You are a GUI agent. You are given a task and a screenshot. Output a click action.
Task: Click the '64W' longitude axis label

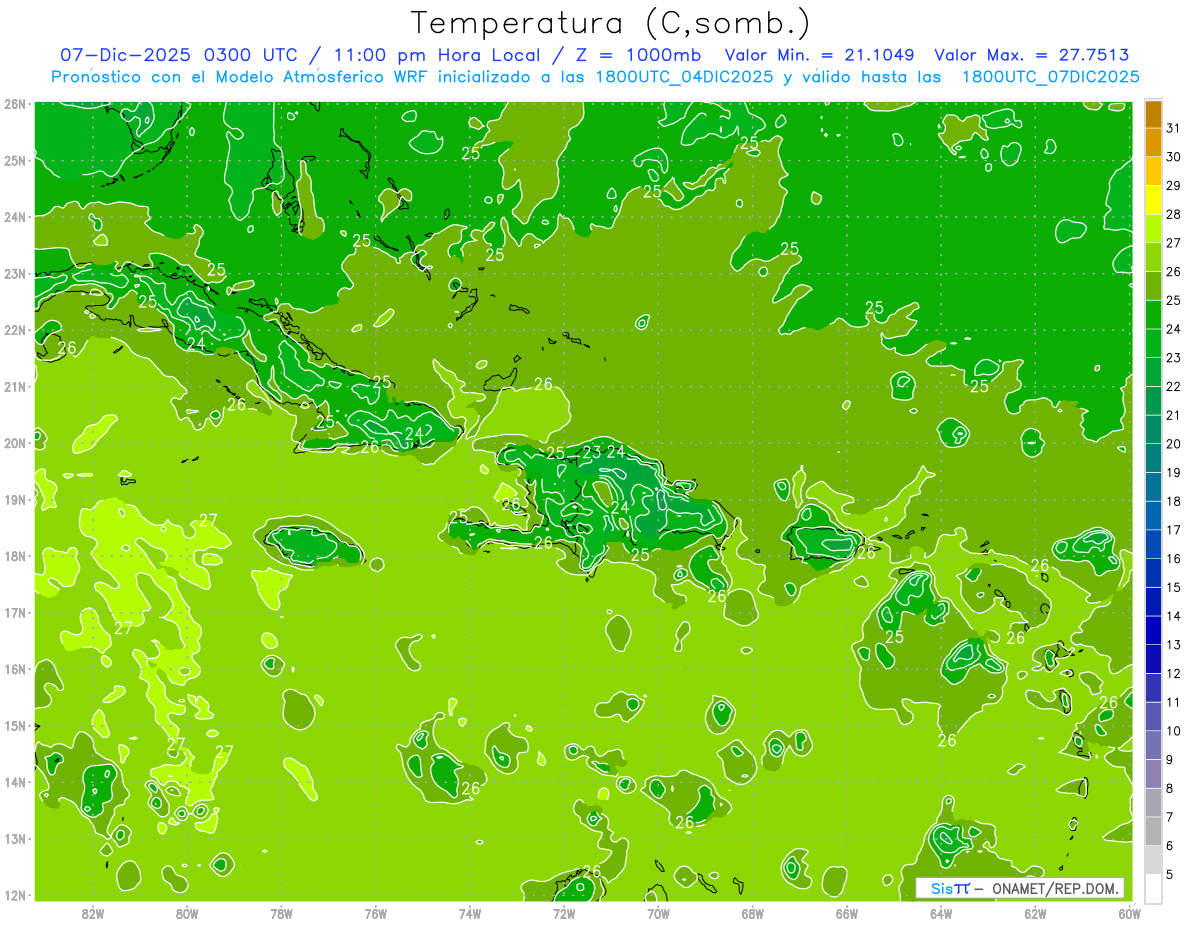click(940, 913)
